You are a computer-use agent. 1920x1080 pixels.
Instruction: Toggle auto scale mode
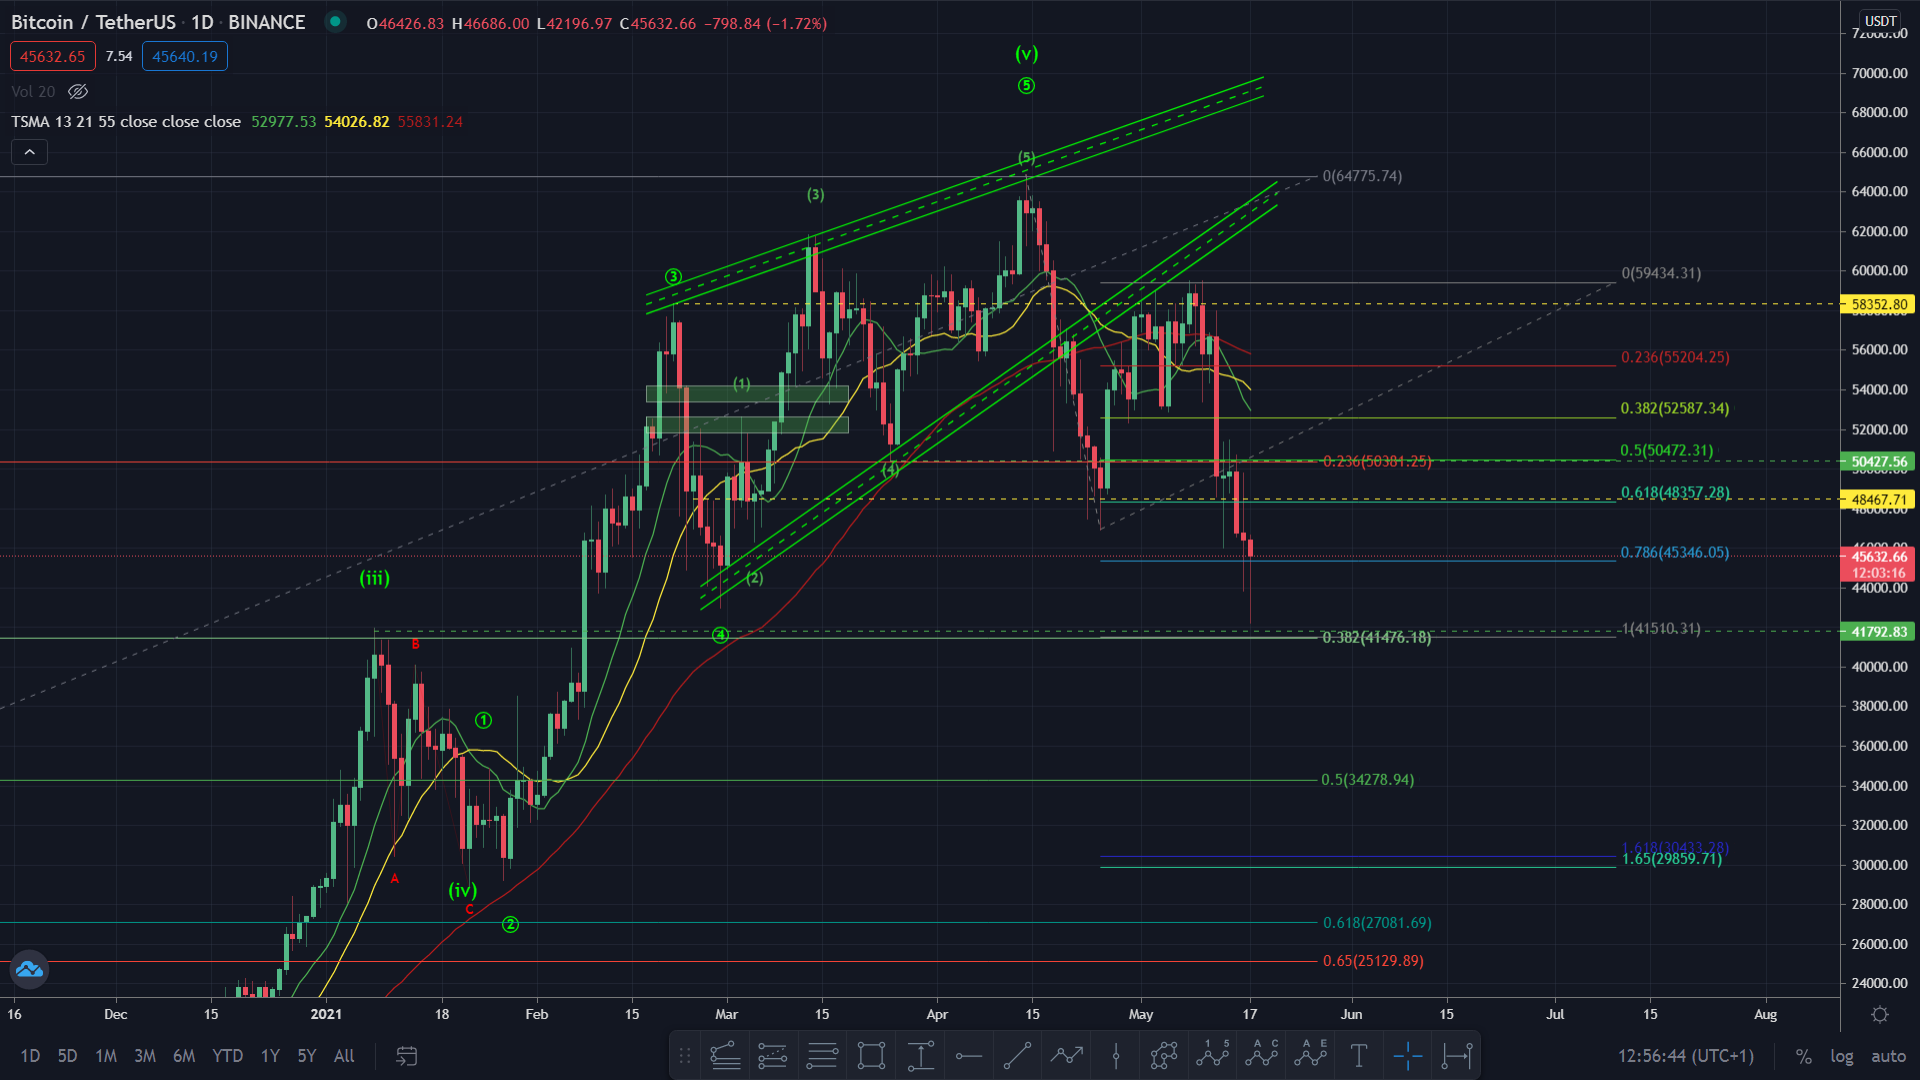[x=1888, y=1056]
